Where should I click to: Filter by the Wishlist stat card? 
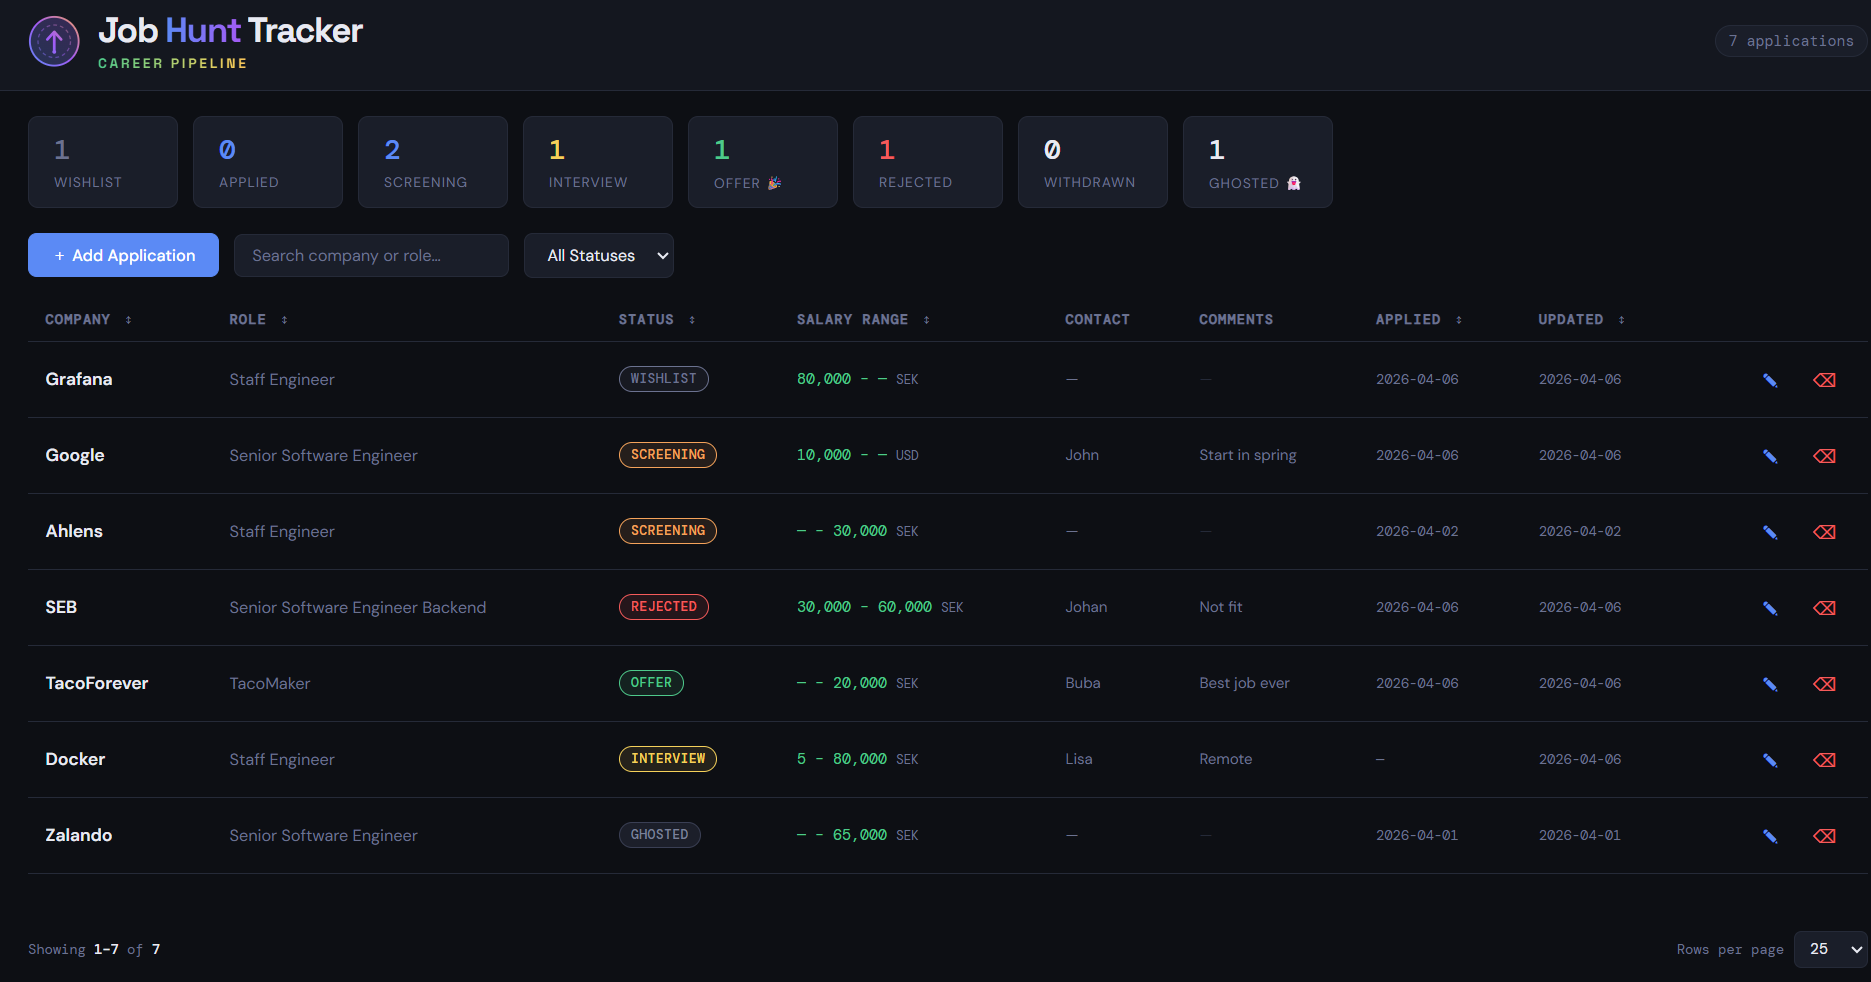click(x=103, y=162)
